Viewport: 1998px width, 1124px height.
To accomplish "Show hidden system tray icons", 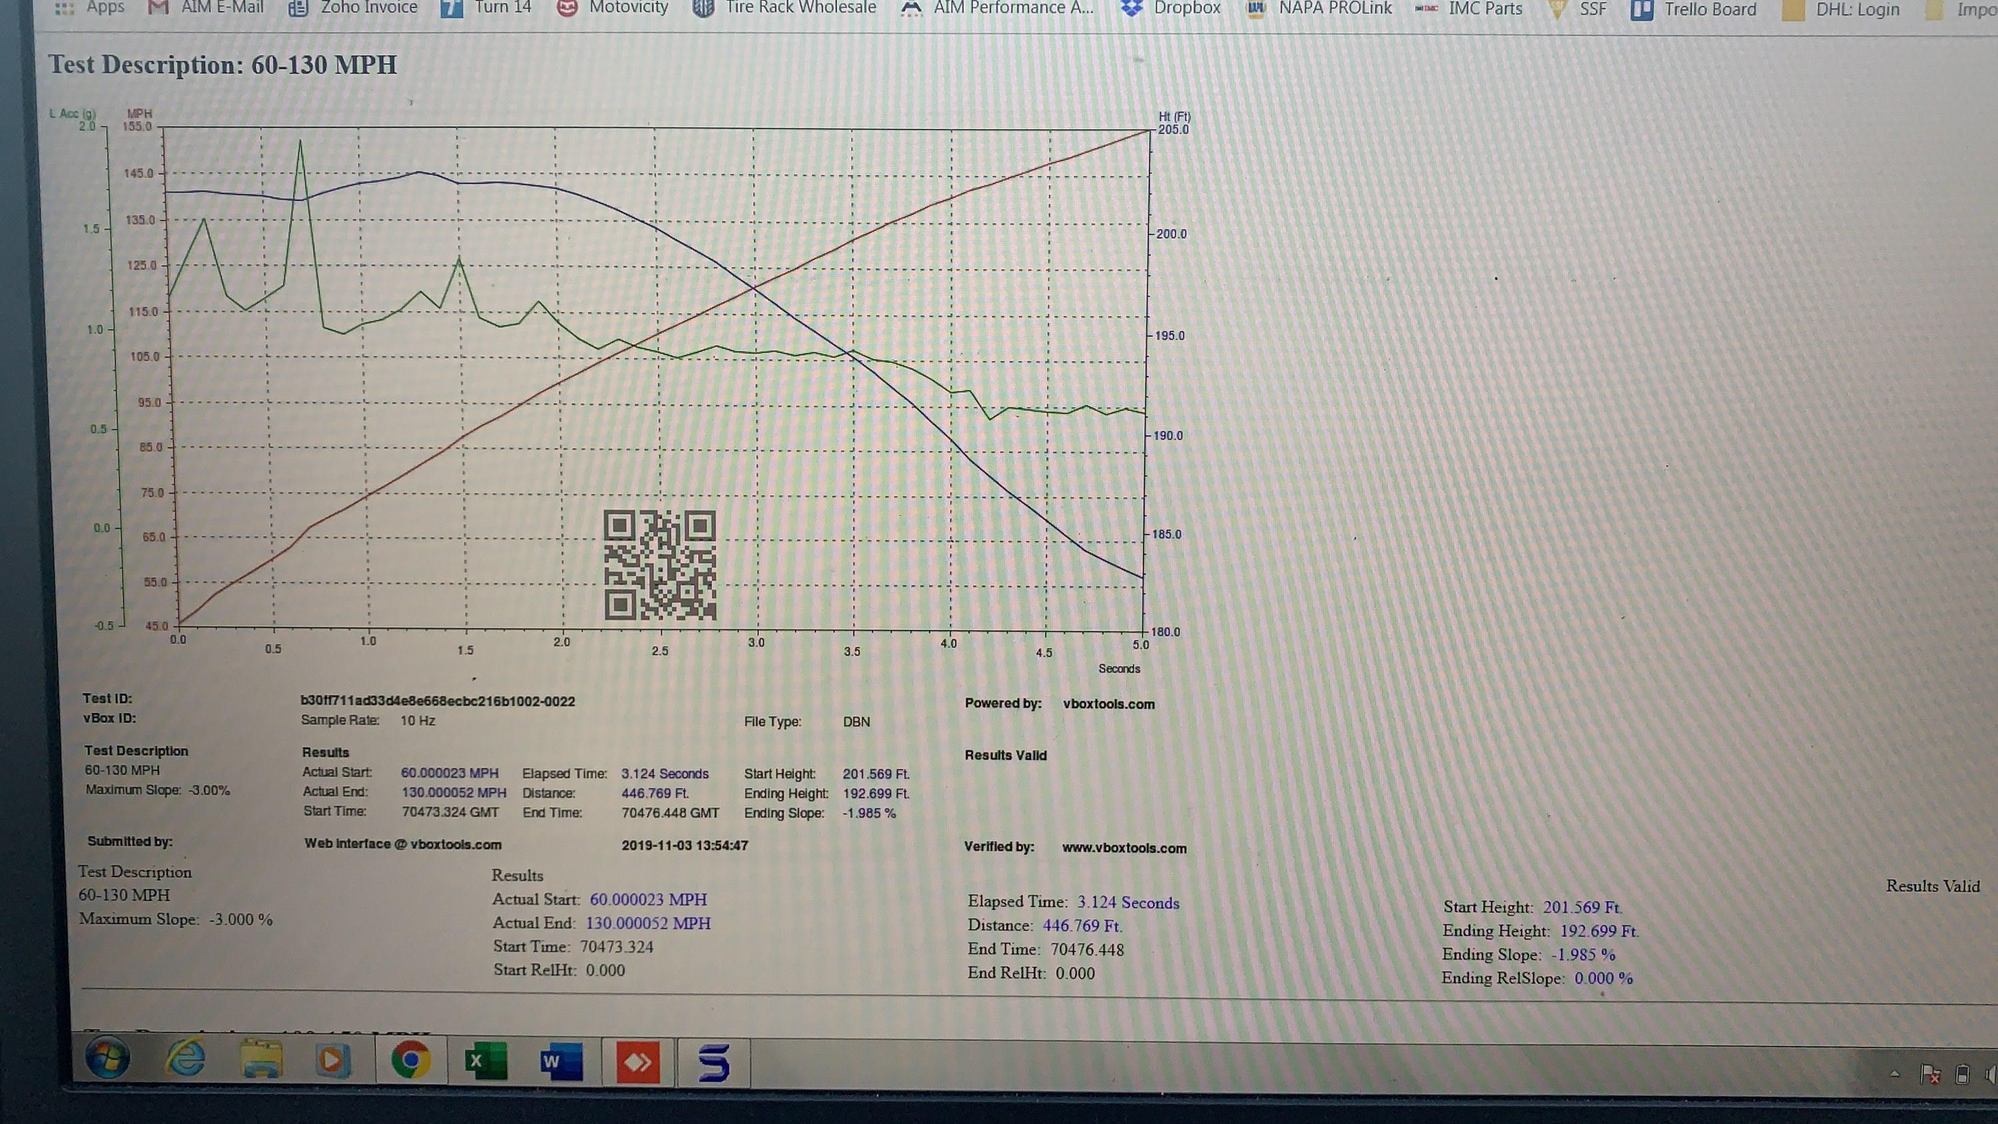I will tap(1894, 1074).
